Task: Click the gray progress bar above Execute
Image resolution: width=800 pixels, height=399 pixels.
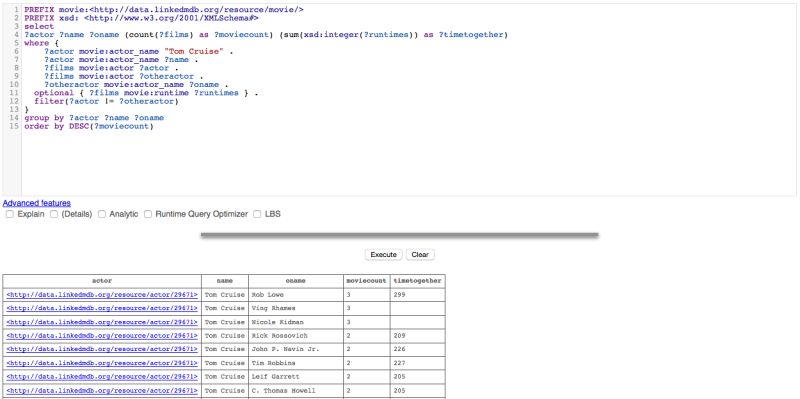Action: coord(399,235)
